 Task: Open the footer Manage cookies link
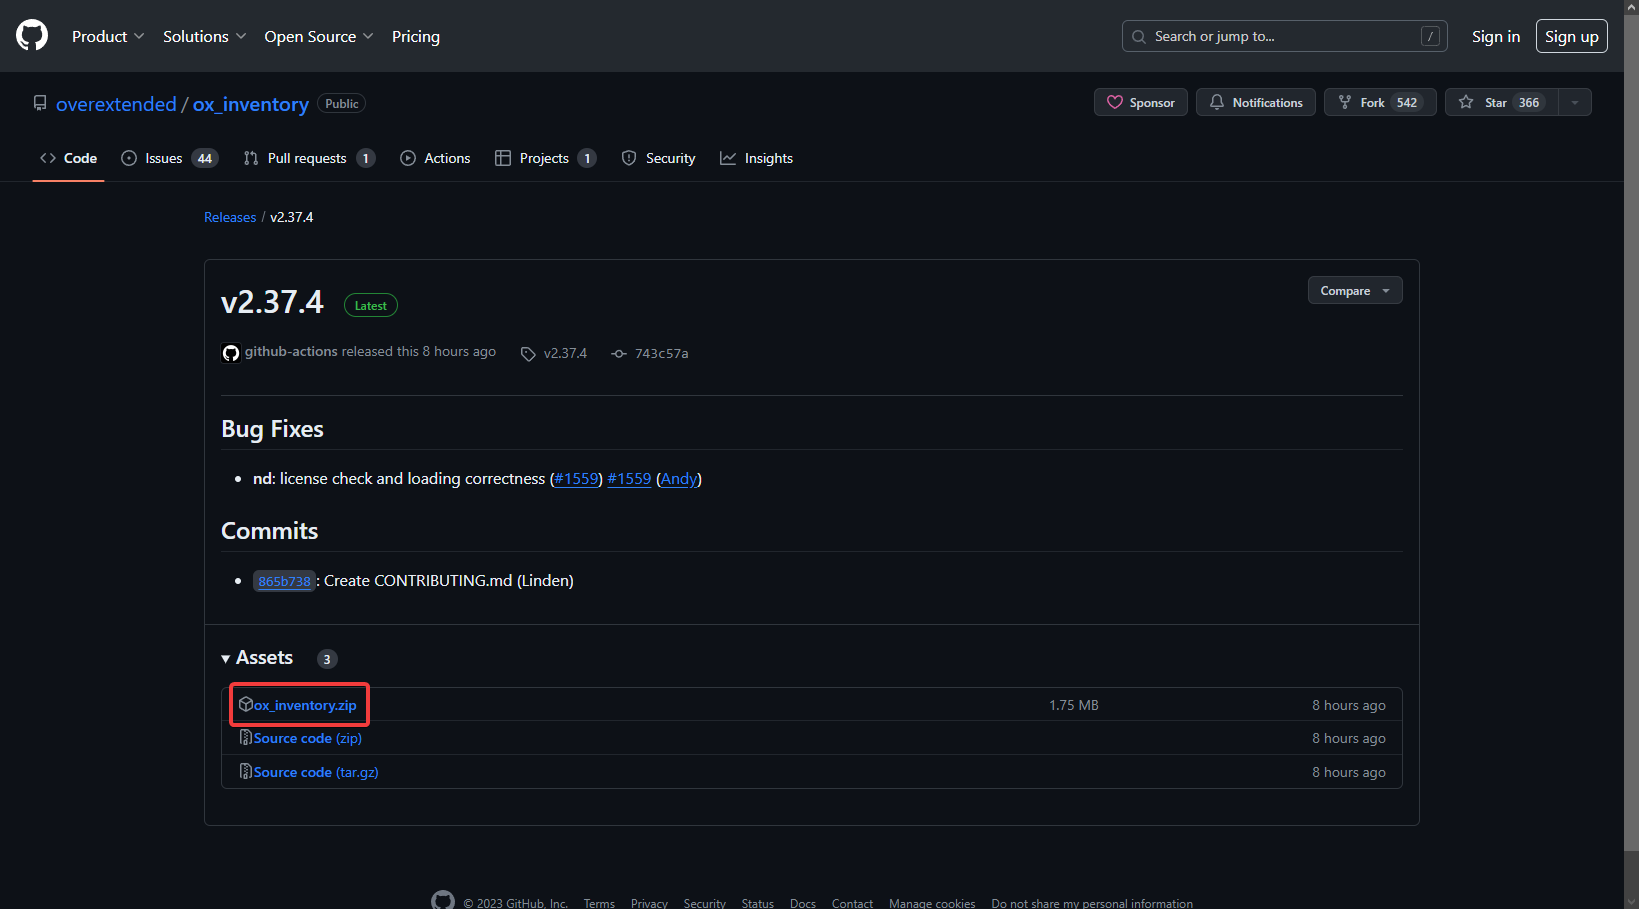pyautogui.click(x=932, y=903)
